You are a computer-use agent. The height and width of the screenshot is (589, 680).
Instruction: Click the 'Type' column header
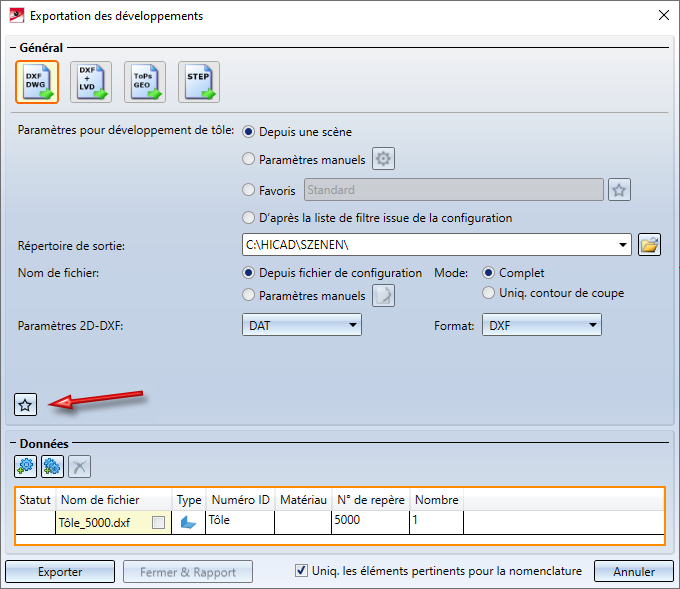[x=189, y=500]
